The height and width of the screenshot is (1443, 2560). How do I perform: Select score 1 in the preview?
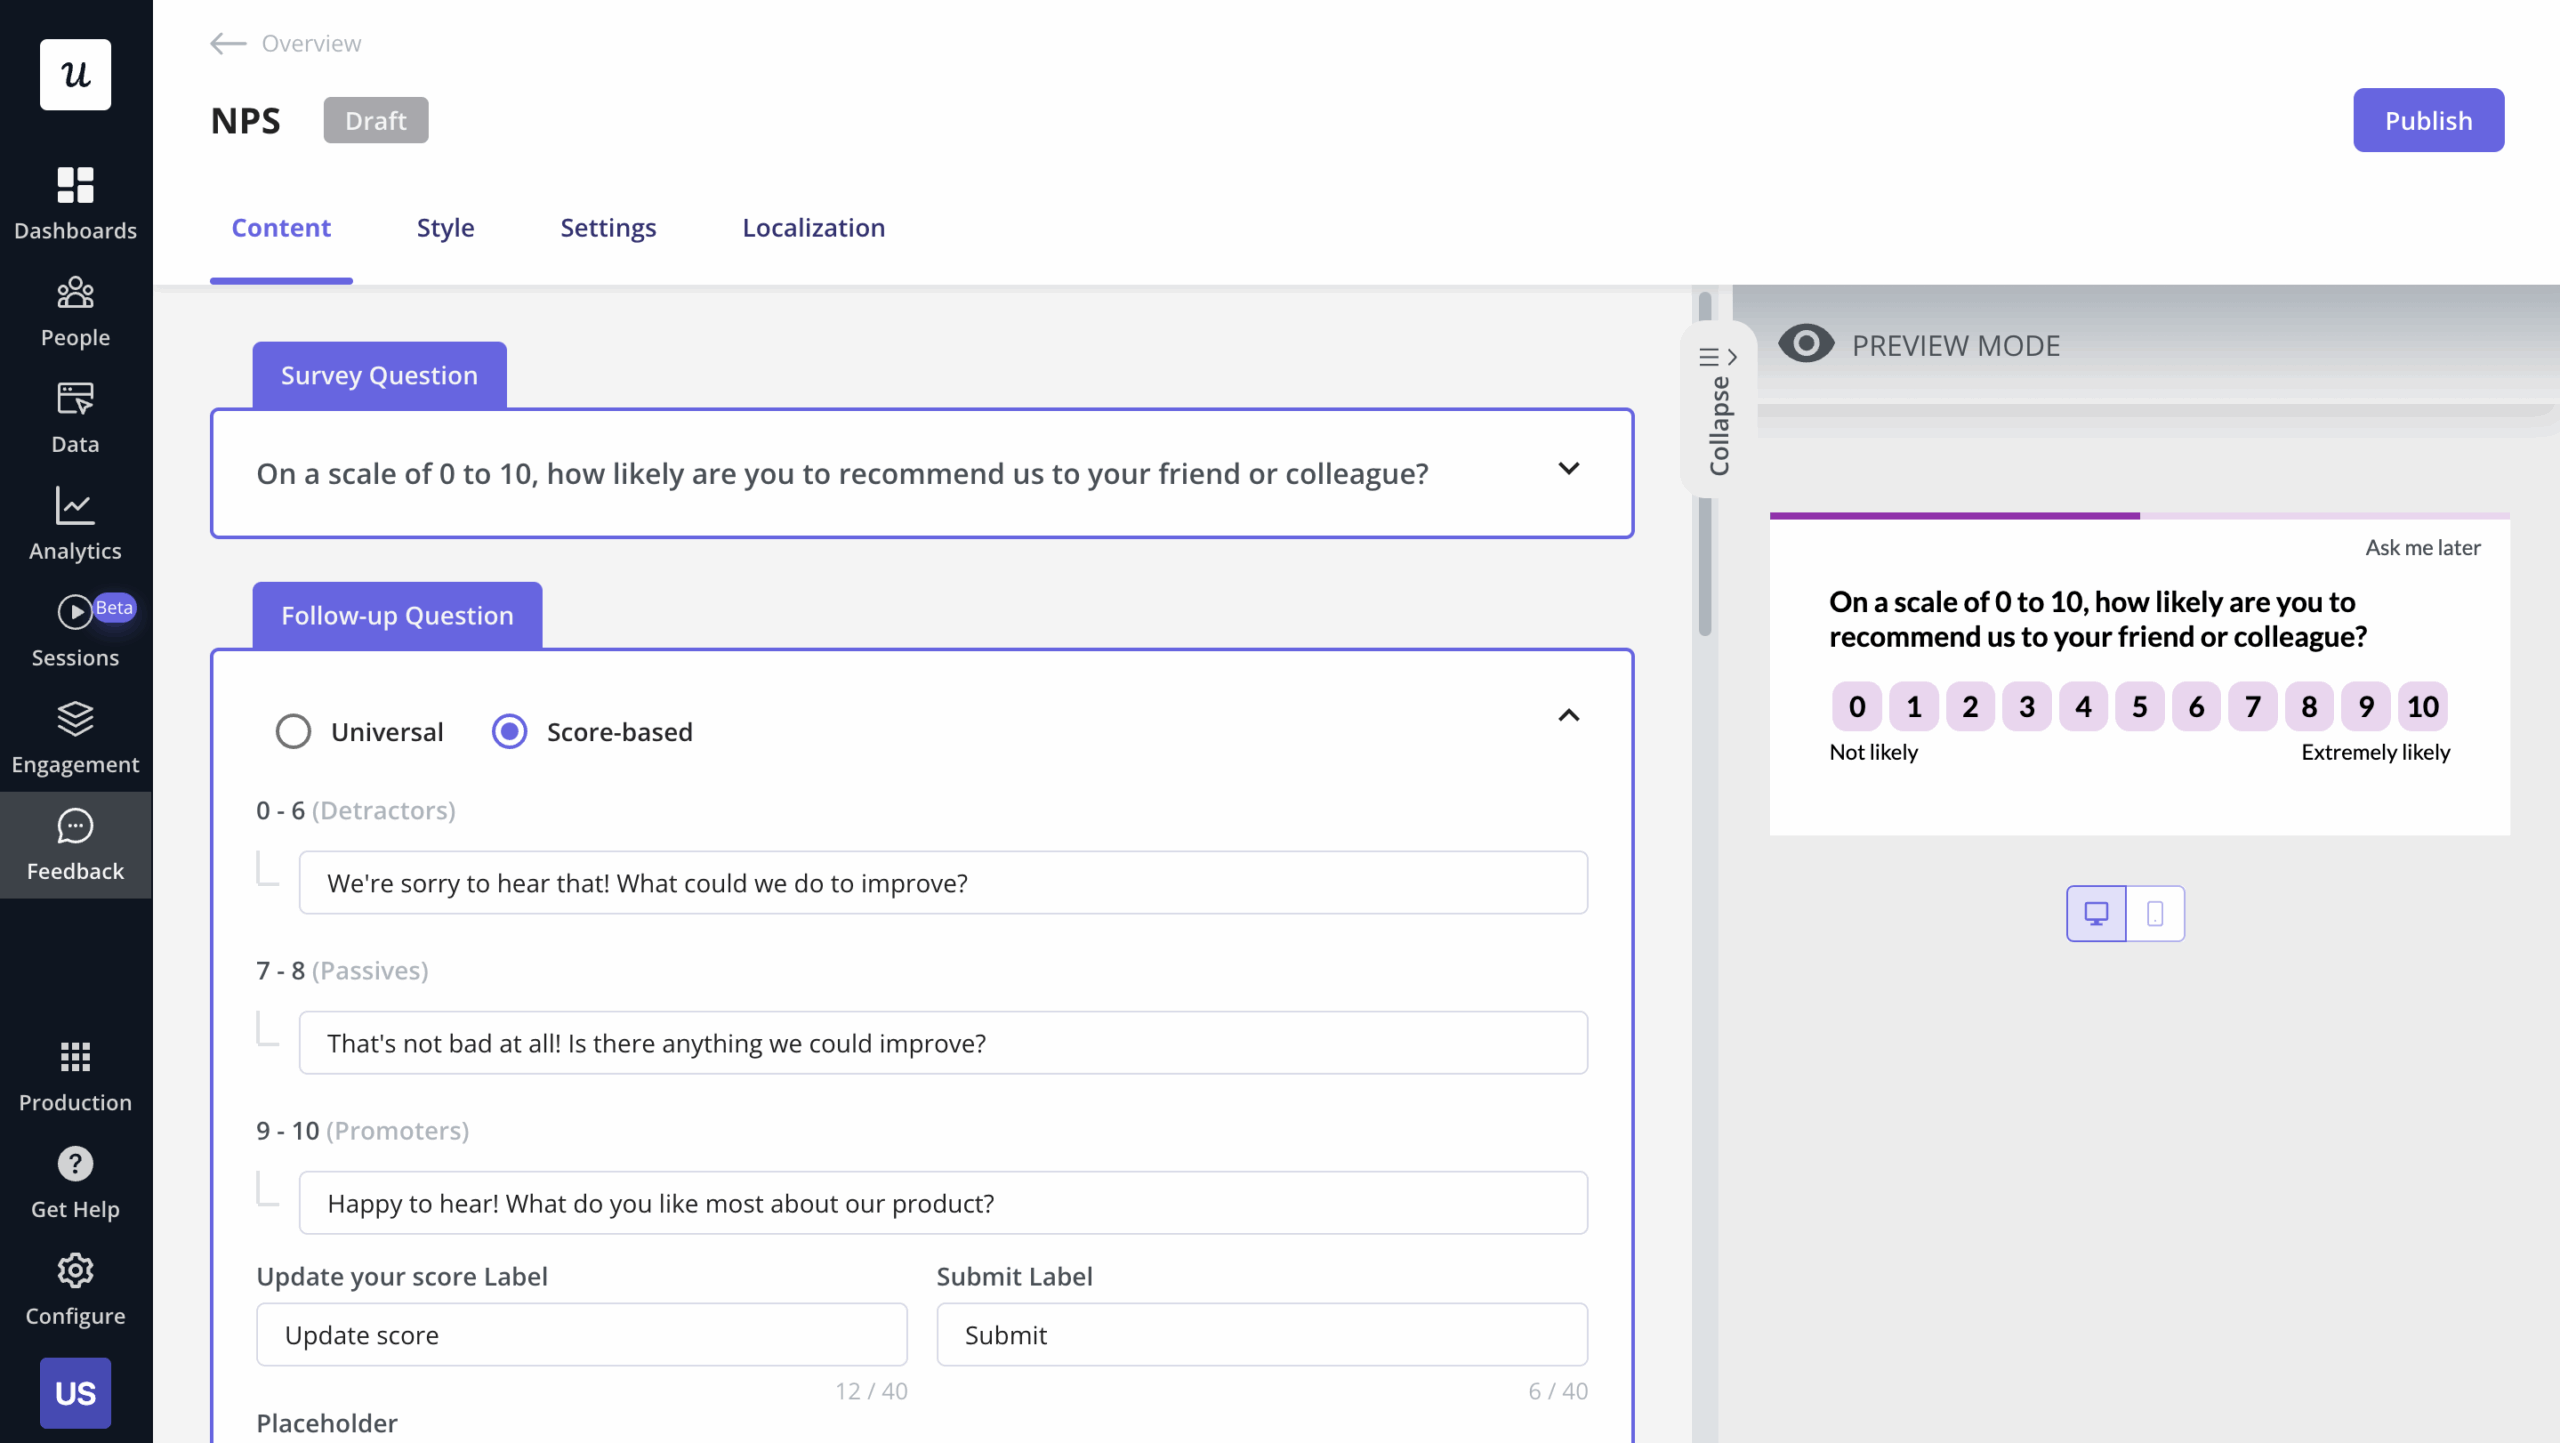tap(1914, 707)
